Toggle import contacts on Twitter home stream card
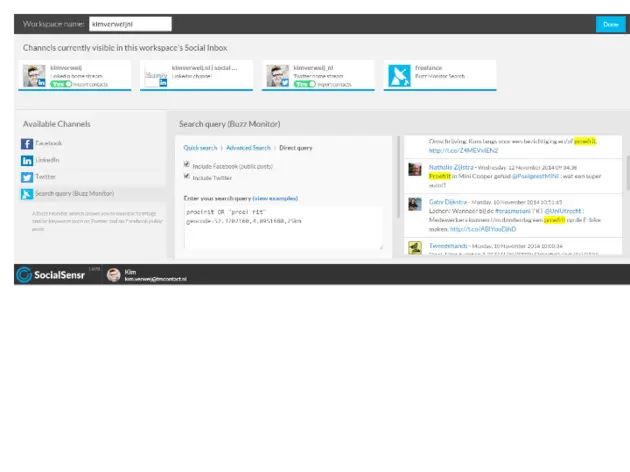The height and width of the screenshot is (472, 630). [305, 84]
